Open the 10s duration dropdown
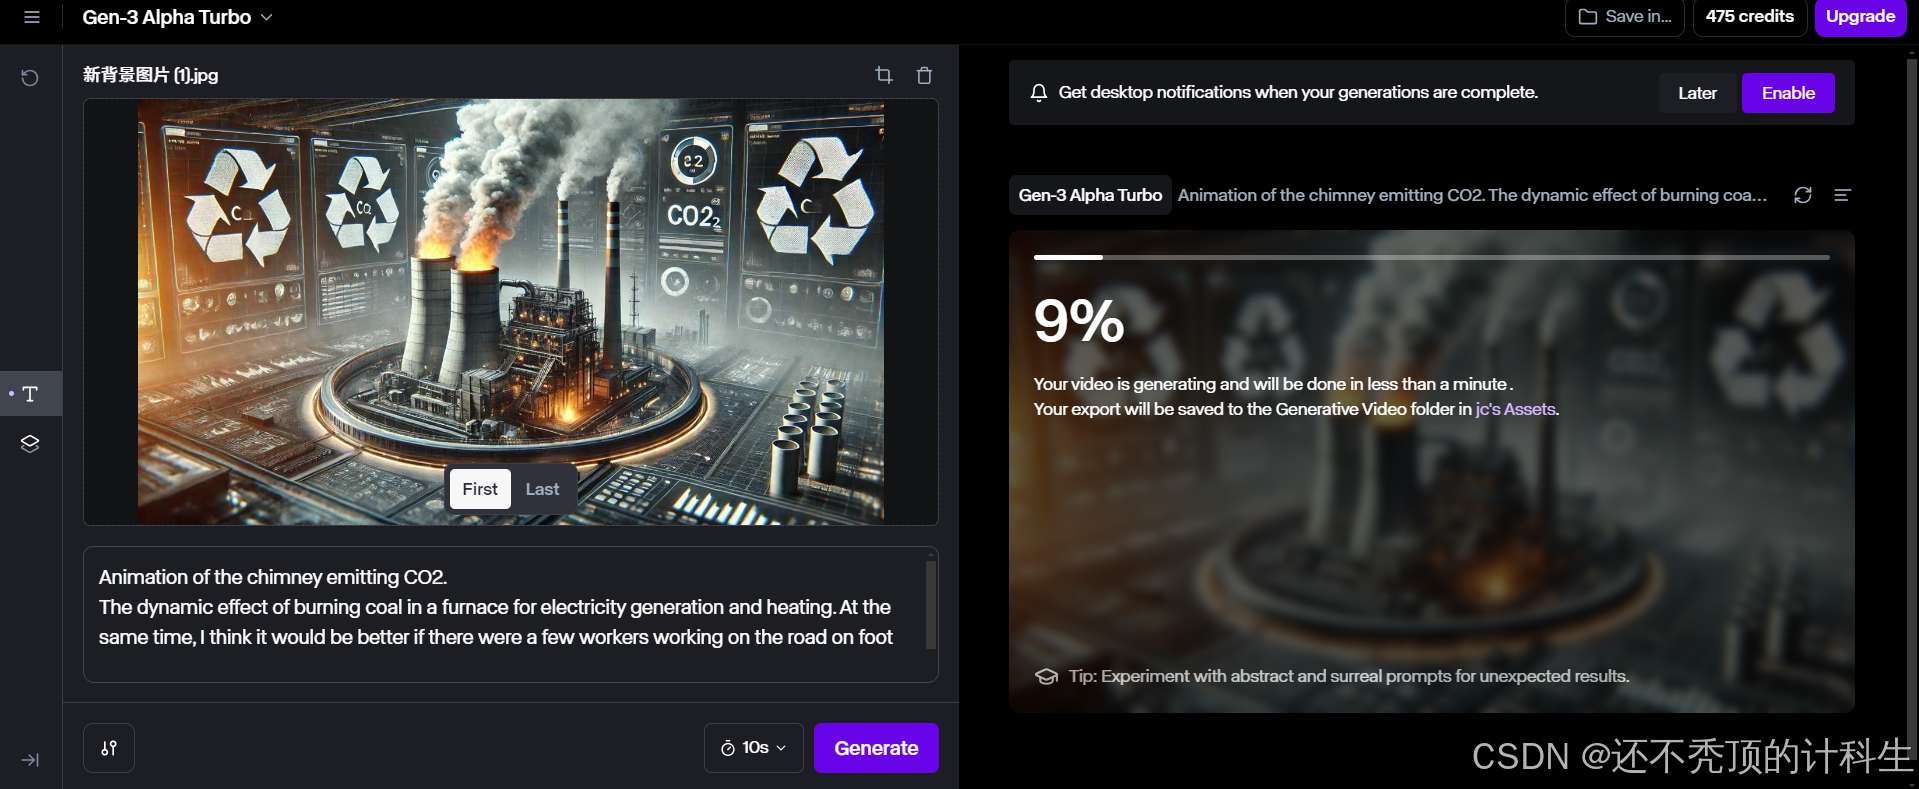The image size is (1919, 789). click(x=754, y=748)
